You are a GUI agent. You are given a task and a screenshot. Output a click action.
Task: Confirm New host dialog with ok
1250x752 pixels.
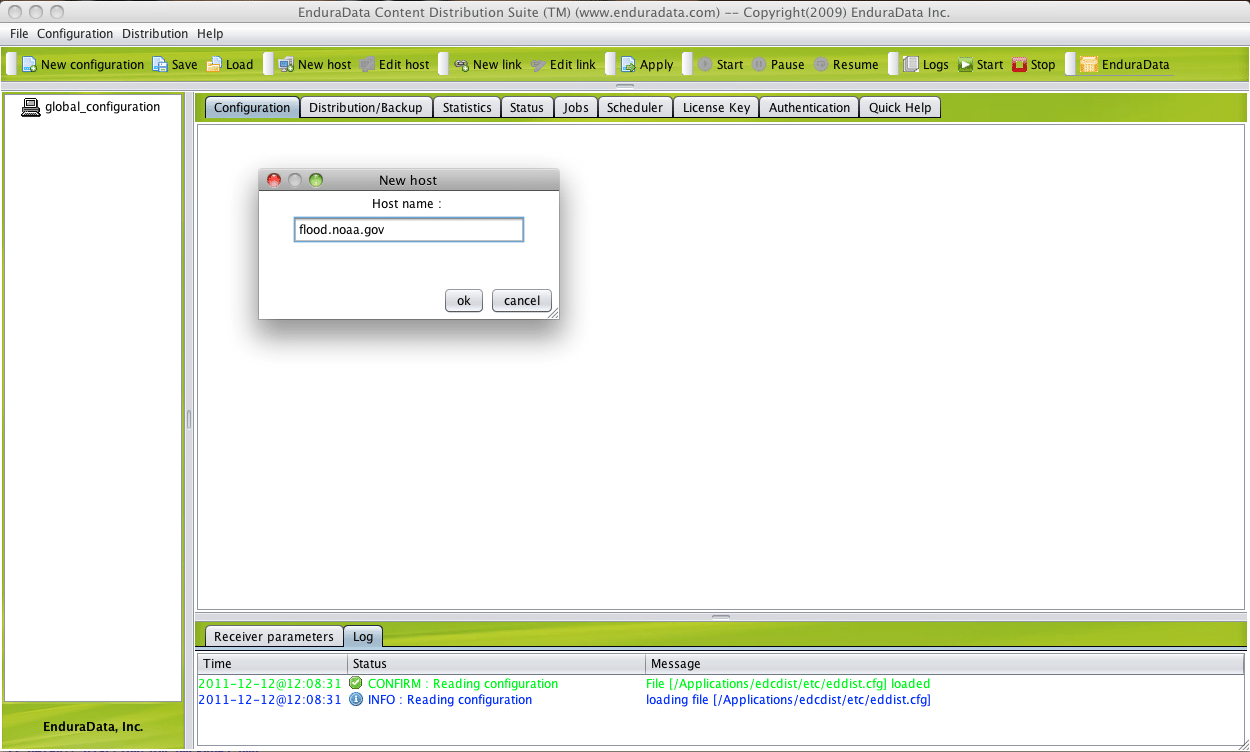pos(464,300)
